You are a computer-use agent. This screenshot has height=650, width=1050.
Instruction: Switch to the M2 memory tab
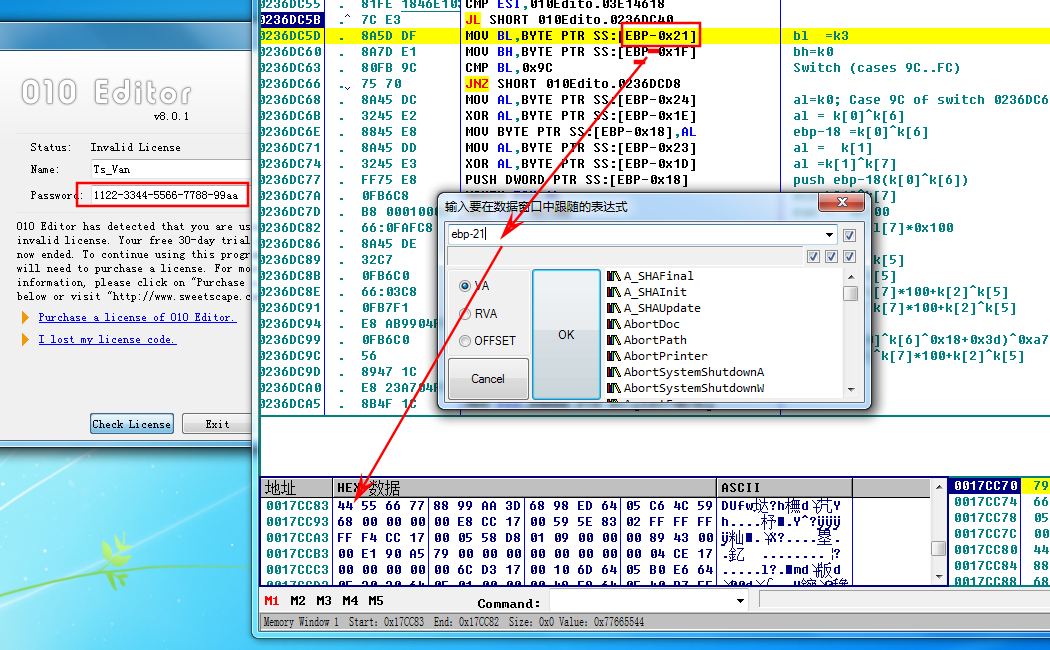coord(298,601)
